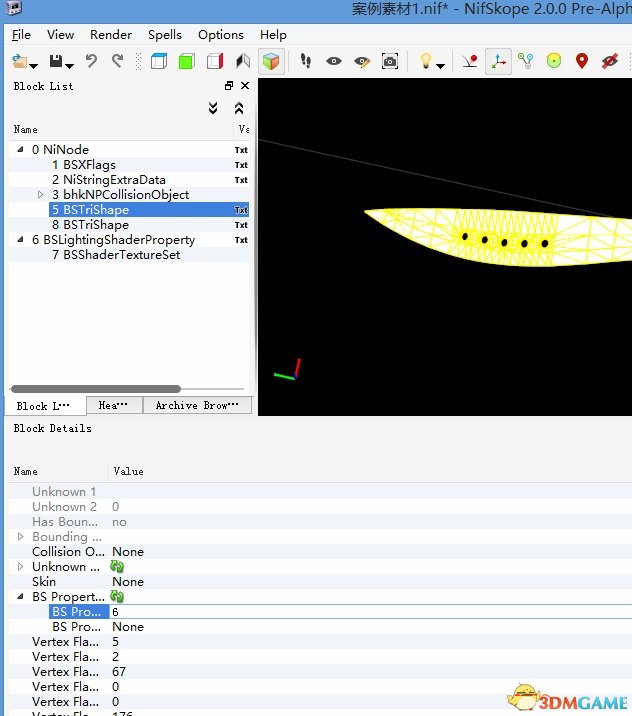Screen dimensions: 632x716
Task: Open the lighting dropdown arrow
Action: pos(440,66)
